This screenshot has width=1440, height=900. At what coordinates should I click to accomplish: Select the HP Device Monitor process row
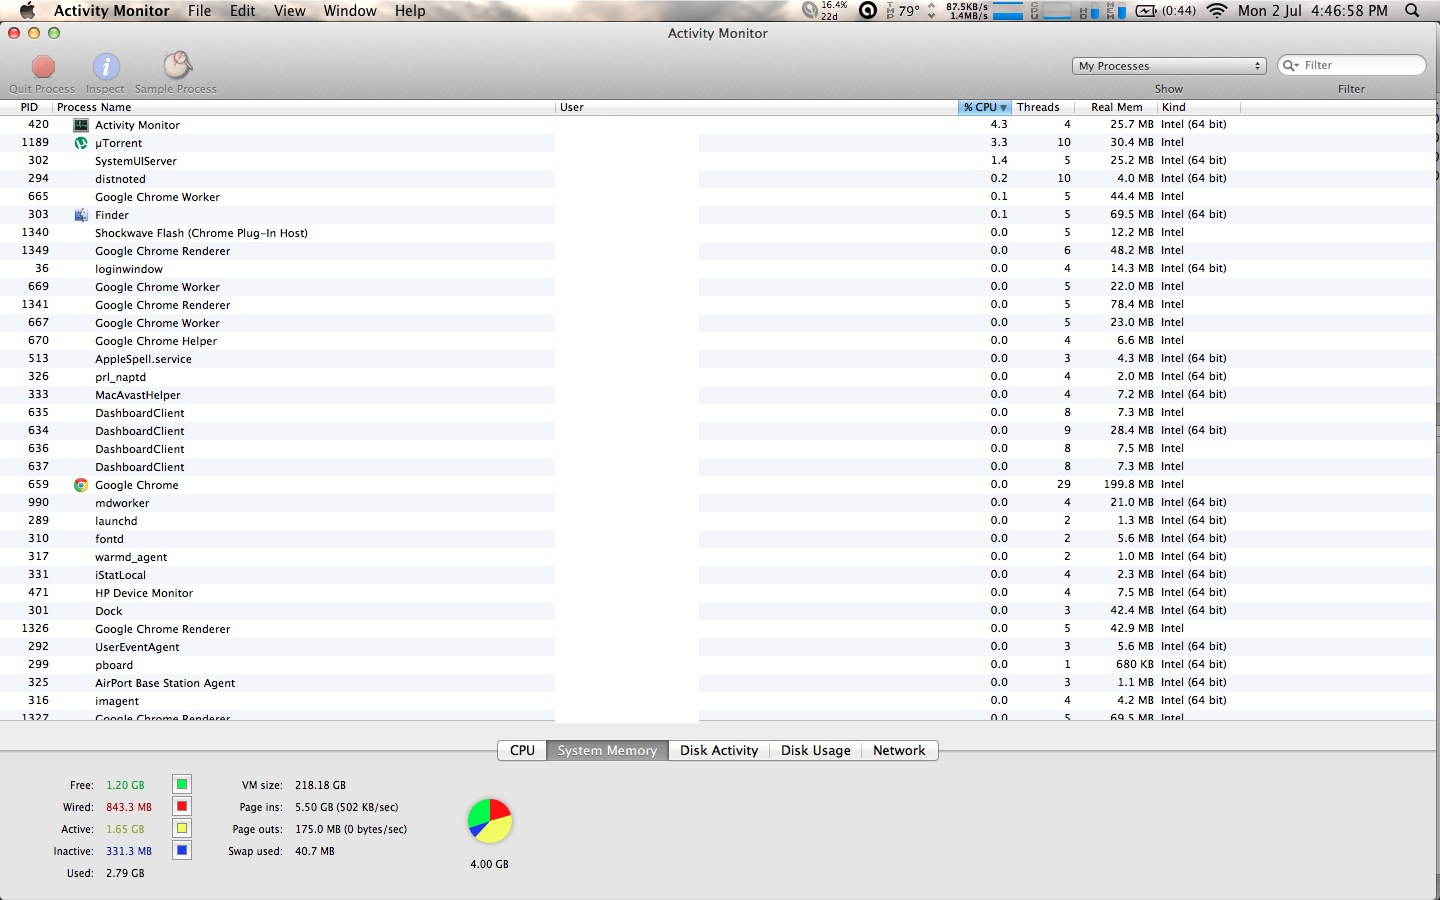pyautogui.click(x=720, y=593)
